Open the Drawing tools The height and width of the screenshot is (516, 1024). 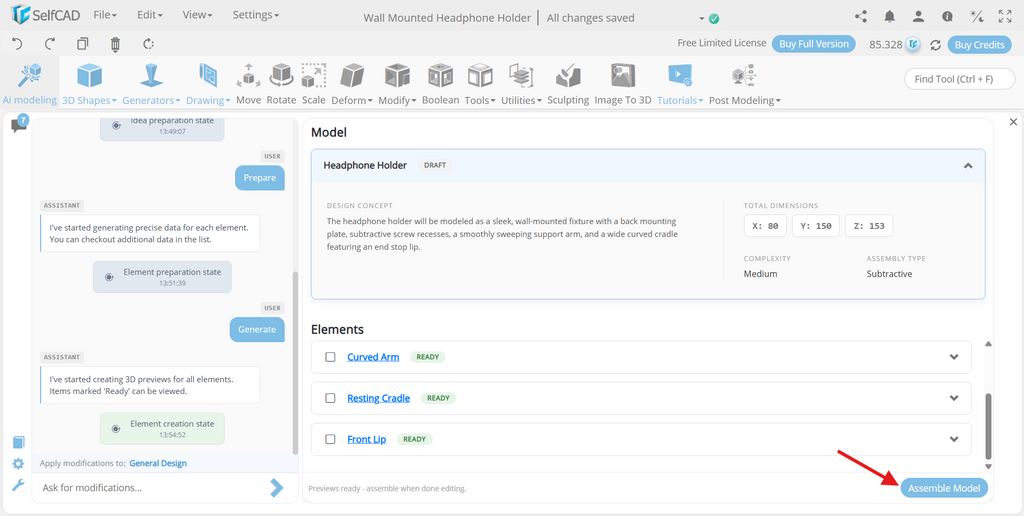coord(208,84)
